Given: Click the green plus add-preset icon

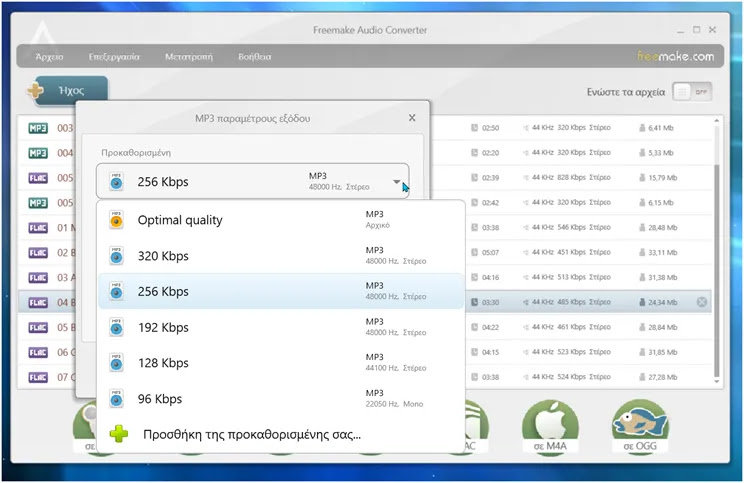Looking at the screenshot, I should [x=119, y=434].
